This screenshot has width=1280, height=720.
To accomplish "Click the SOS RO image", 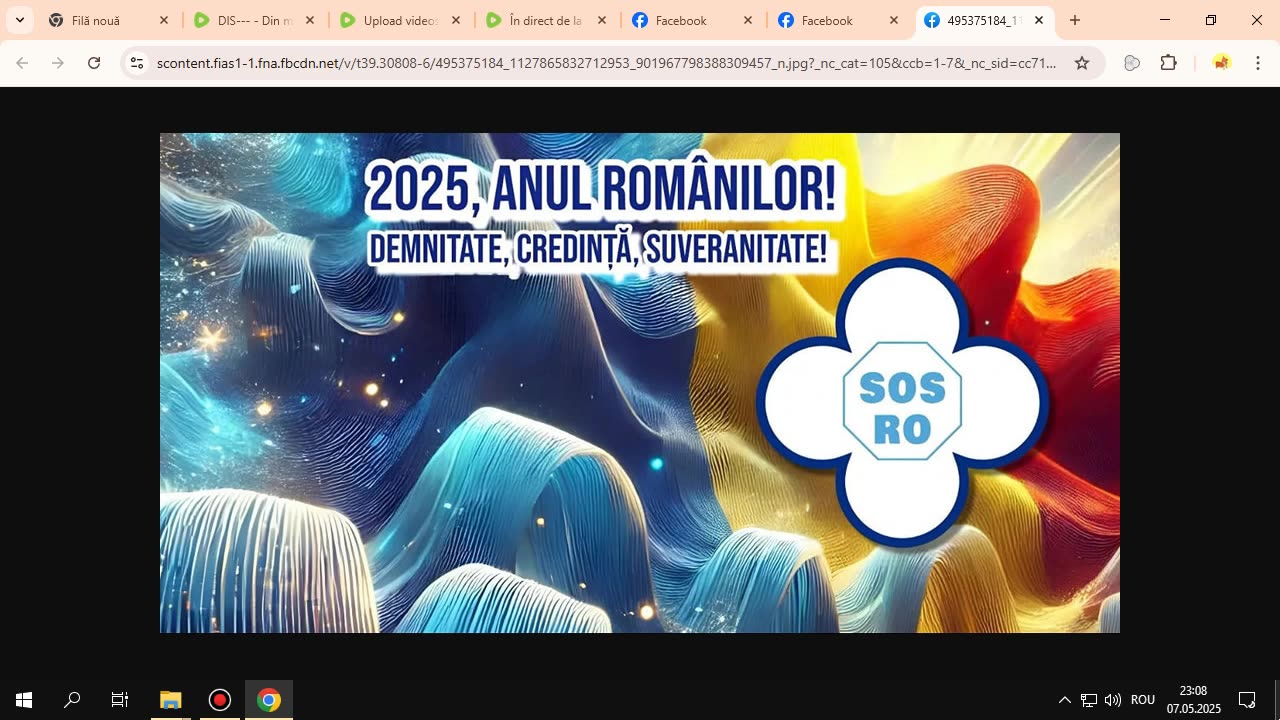I will pyautogui.click(x=640, y=383).
